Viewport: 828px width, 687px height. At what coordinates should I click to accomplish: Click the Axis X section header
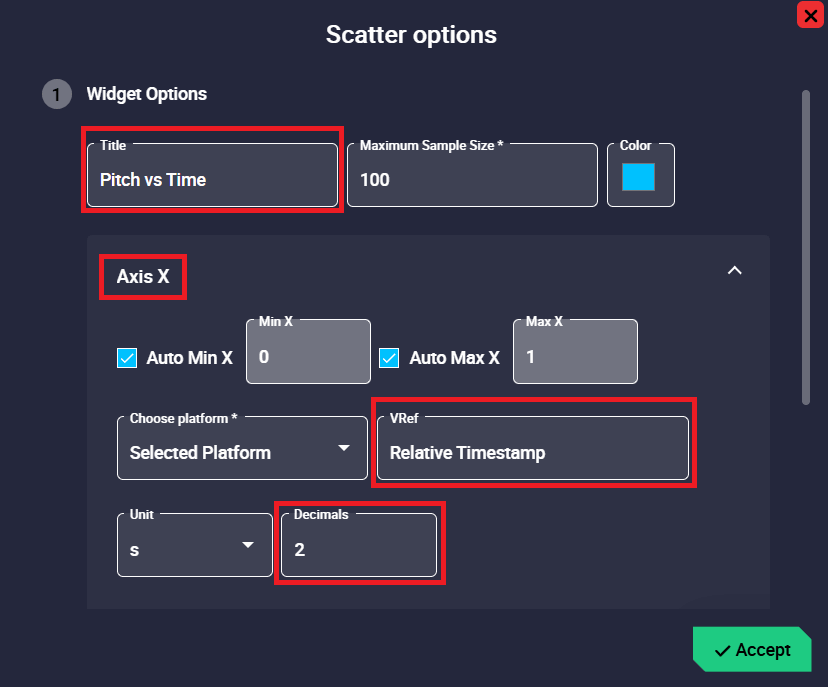pos(143,277)
